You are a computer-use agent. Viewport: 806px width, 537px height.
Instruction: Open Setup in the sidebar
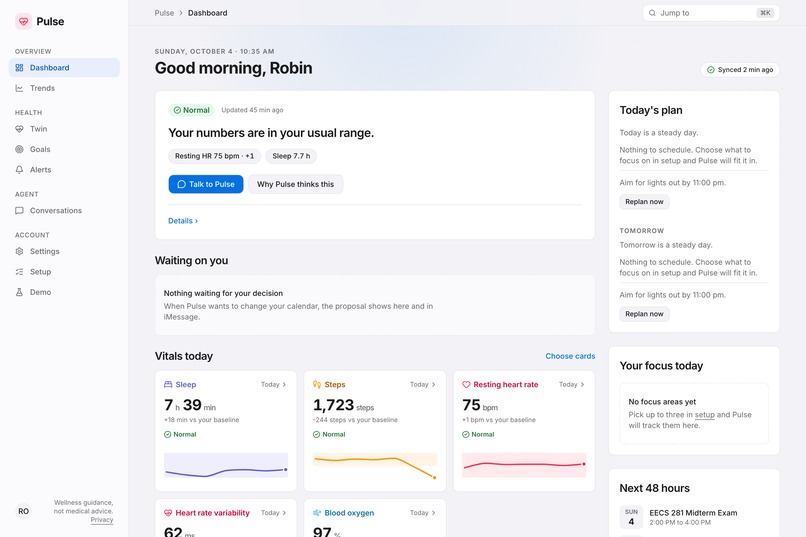click(64, 272)
